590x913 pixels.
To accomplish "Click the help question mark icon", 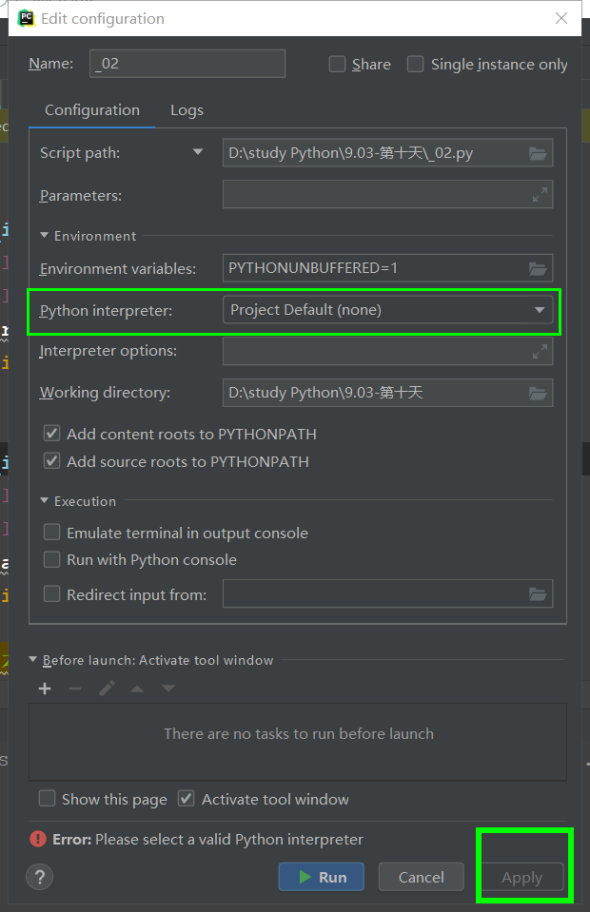I will click(x=39, y=877).
